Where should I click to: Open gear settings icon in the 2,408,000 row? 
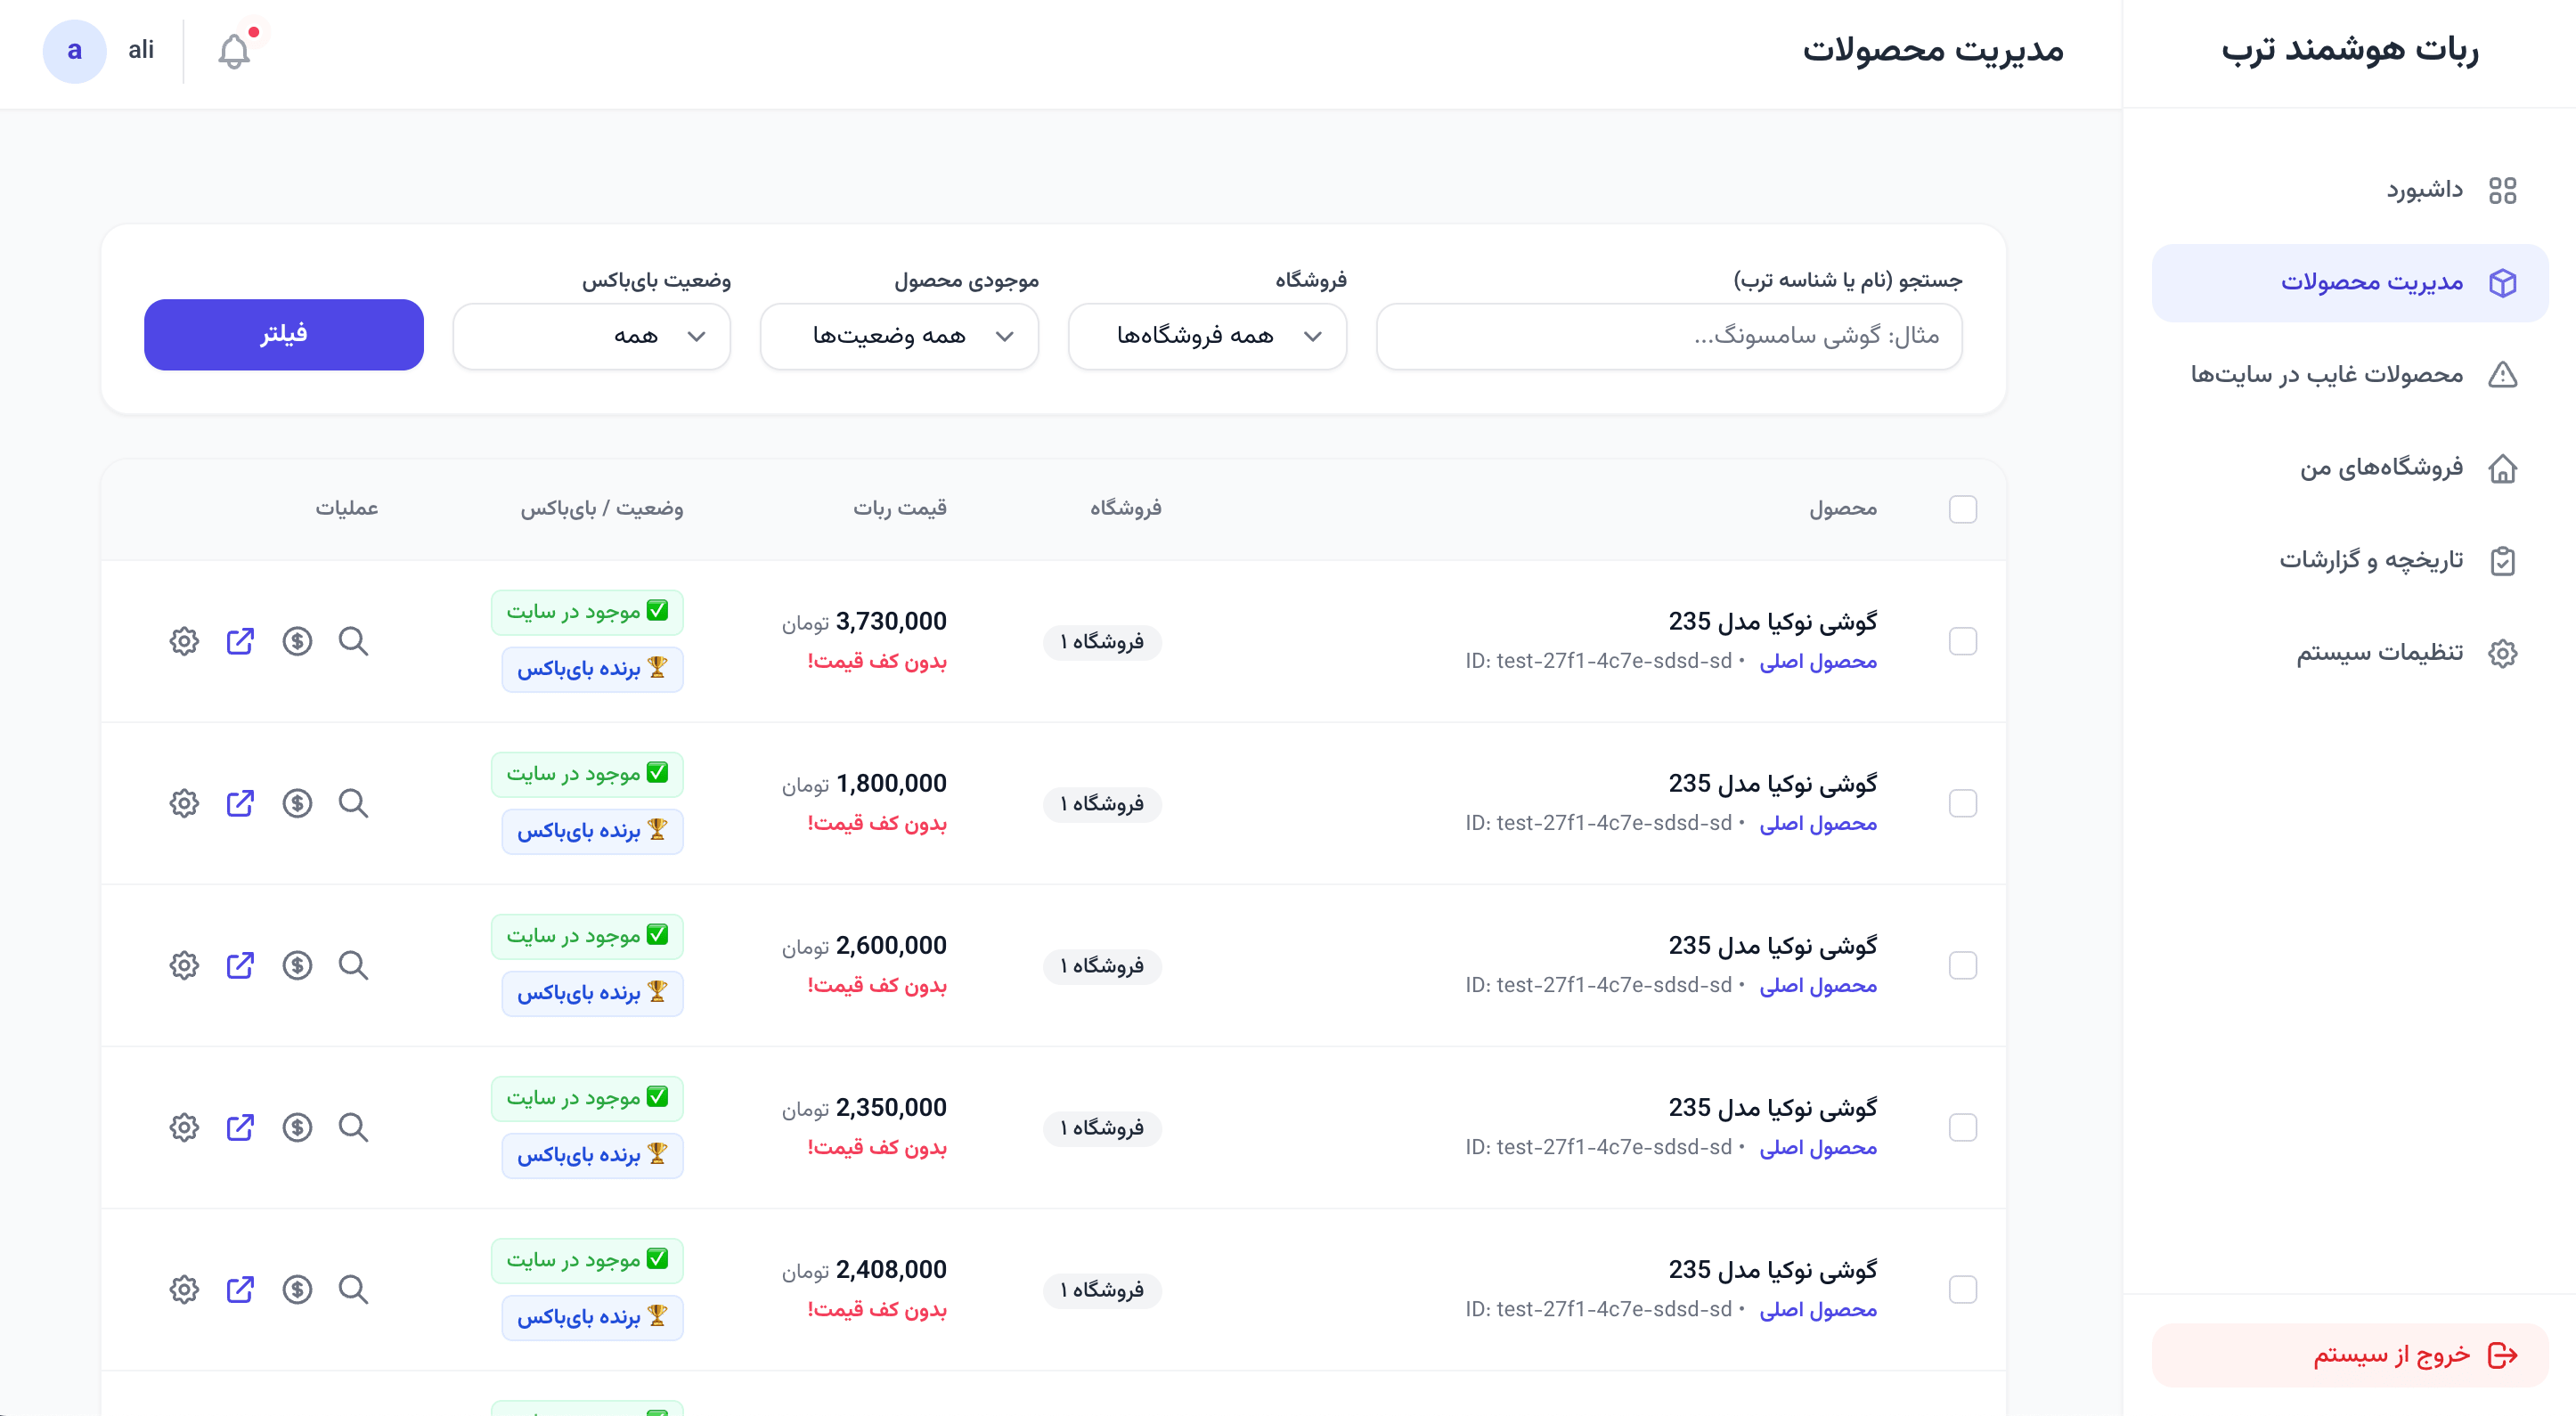tap(184, 1289)
